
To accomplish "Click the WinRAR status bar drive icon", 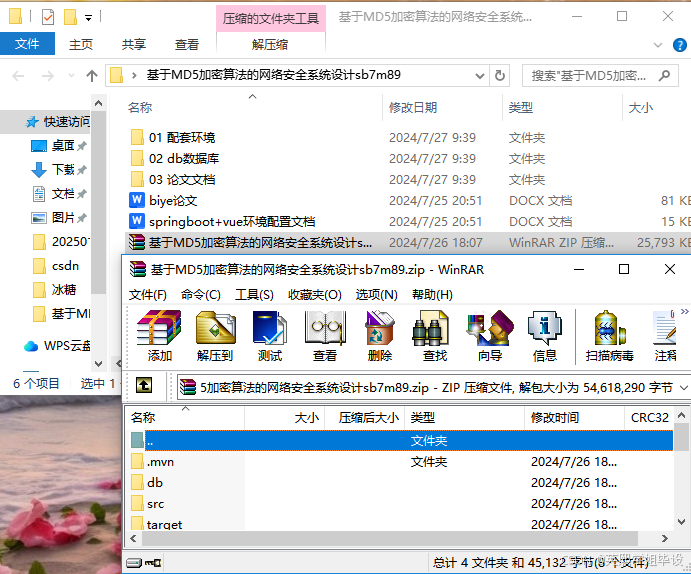I will click(x=134, y=563).
